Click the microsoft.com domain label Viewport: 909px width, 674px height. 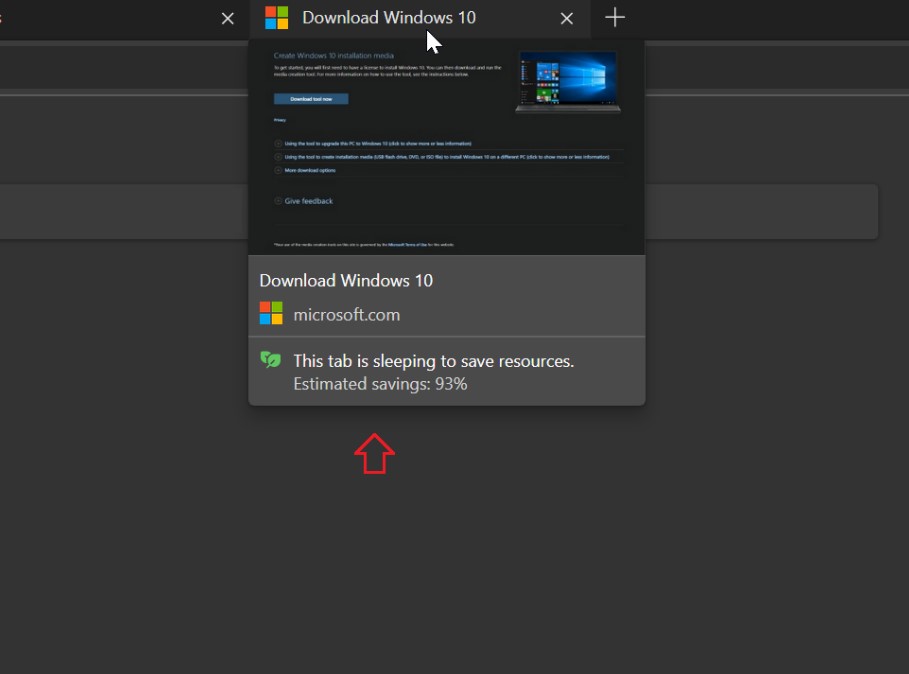point(347,312)
